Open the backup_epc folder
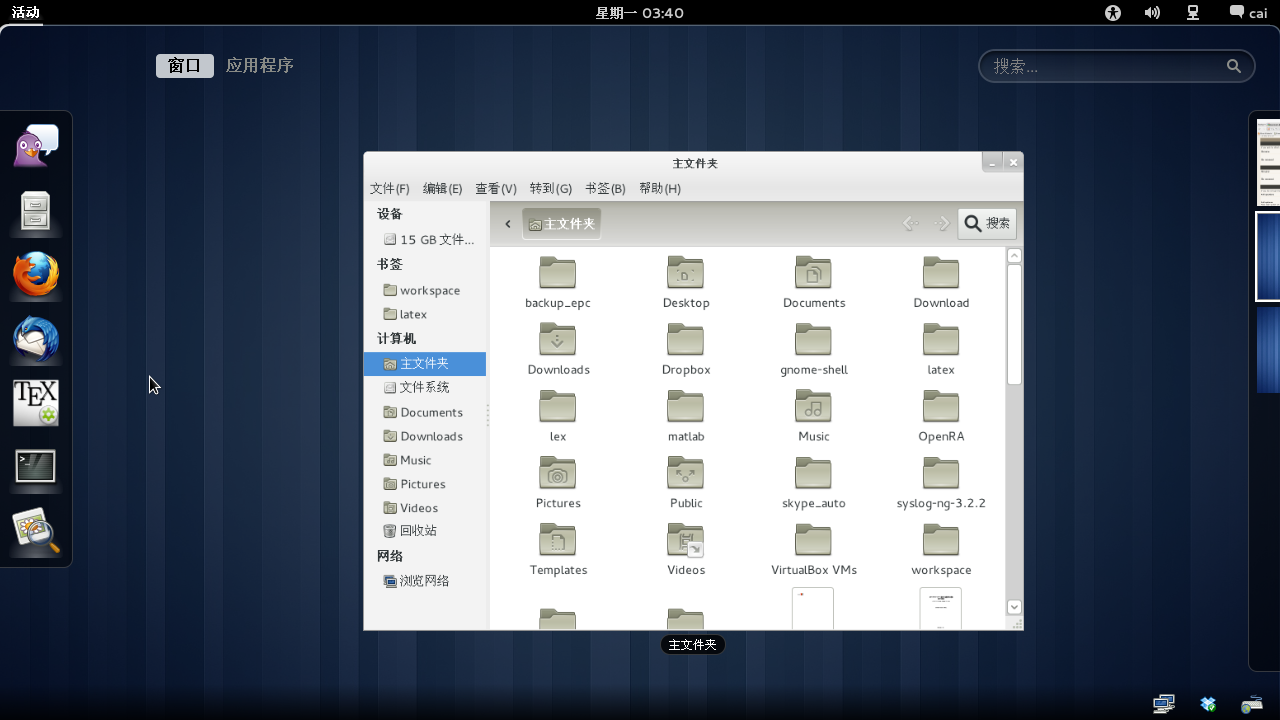Screen dimensions: 1280x720 pos(558,283)
